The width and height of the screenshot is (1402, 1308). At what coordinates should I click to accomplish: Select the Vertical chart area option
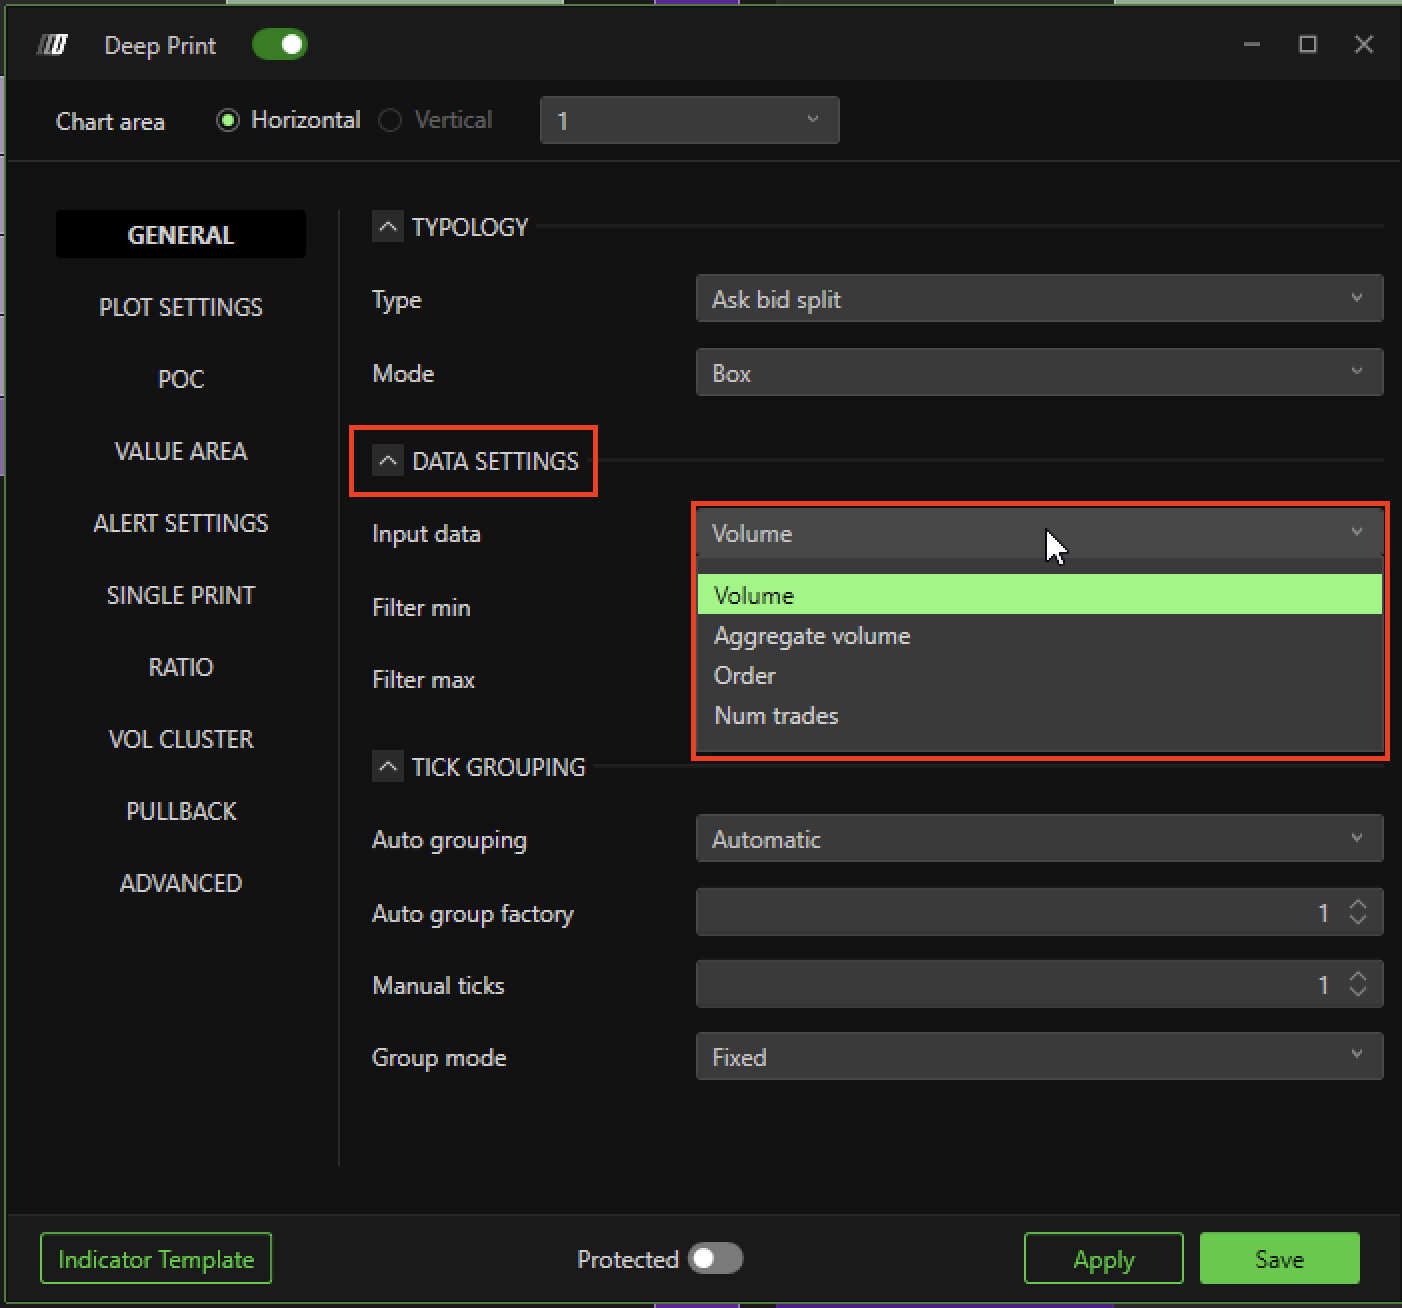391,121
